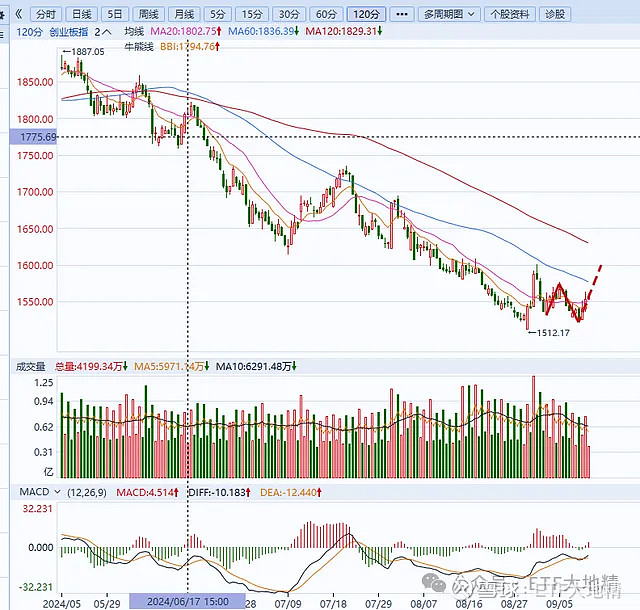Viewport: 640px width, 610px height.
Task: Click the up caret beside 创业板指 2
Action: click(108, 33)
